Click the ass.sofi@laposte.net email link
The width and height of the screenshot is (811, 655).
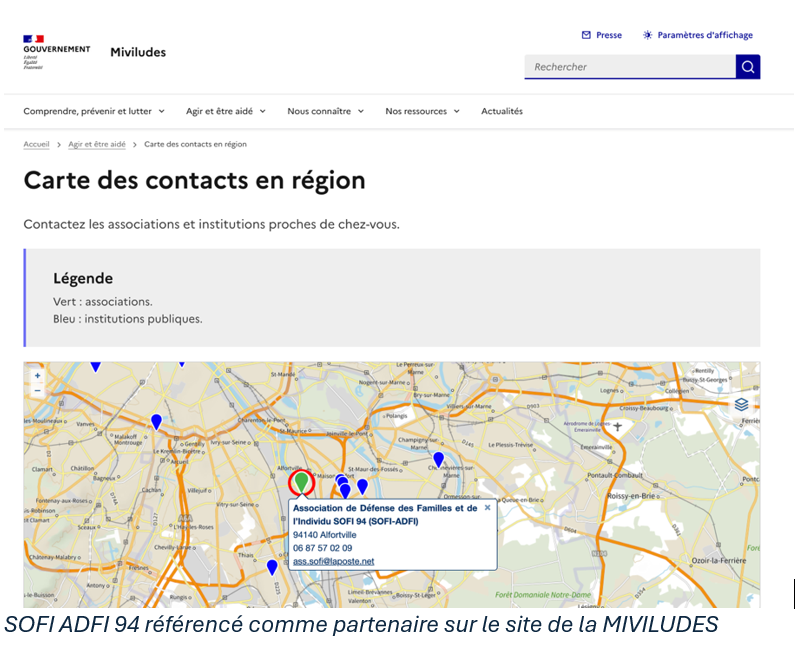(333, 561)
